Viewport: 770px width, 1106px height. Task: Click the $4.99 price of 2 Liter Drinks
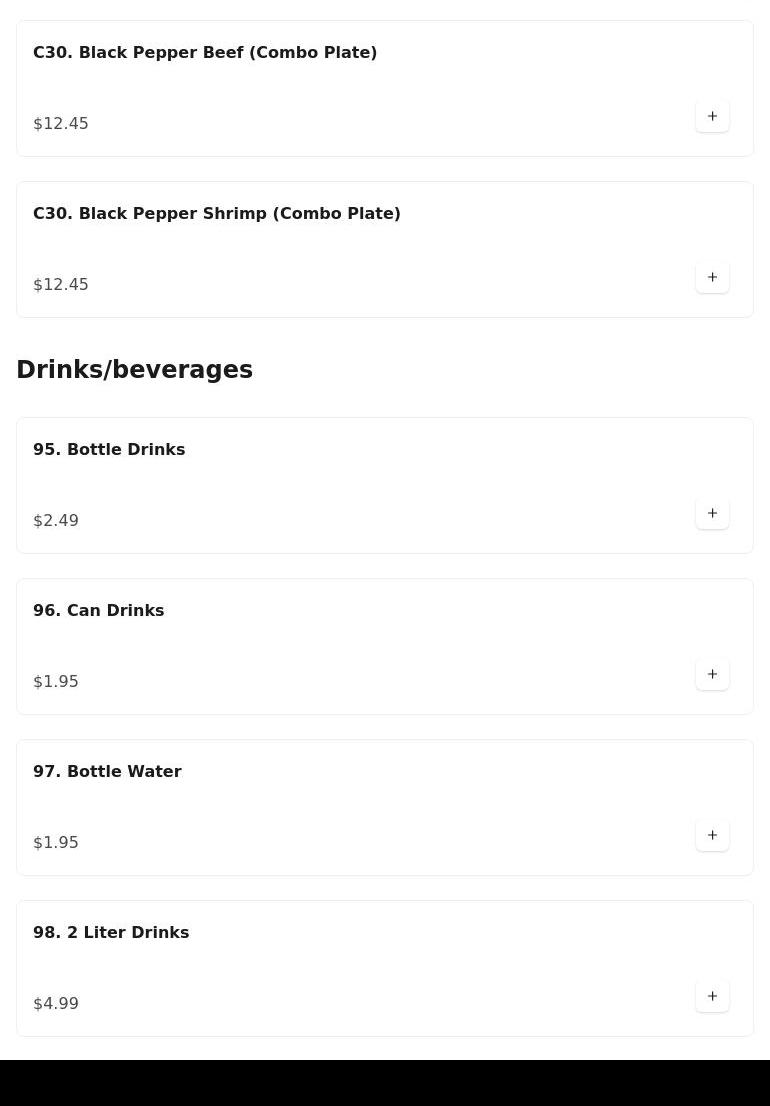56,1004
